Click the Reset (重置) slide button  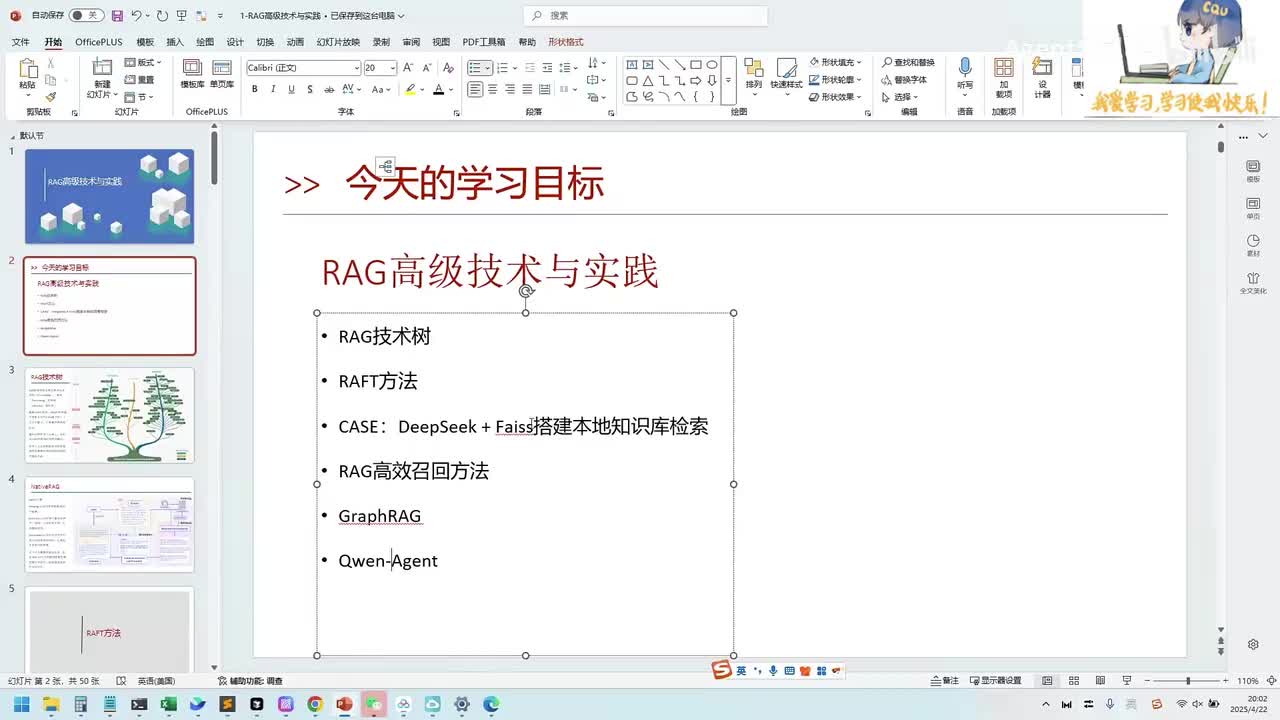click(x=141, y=80)
